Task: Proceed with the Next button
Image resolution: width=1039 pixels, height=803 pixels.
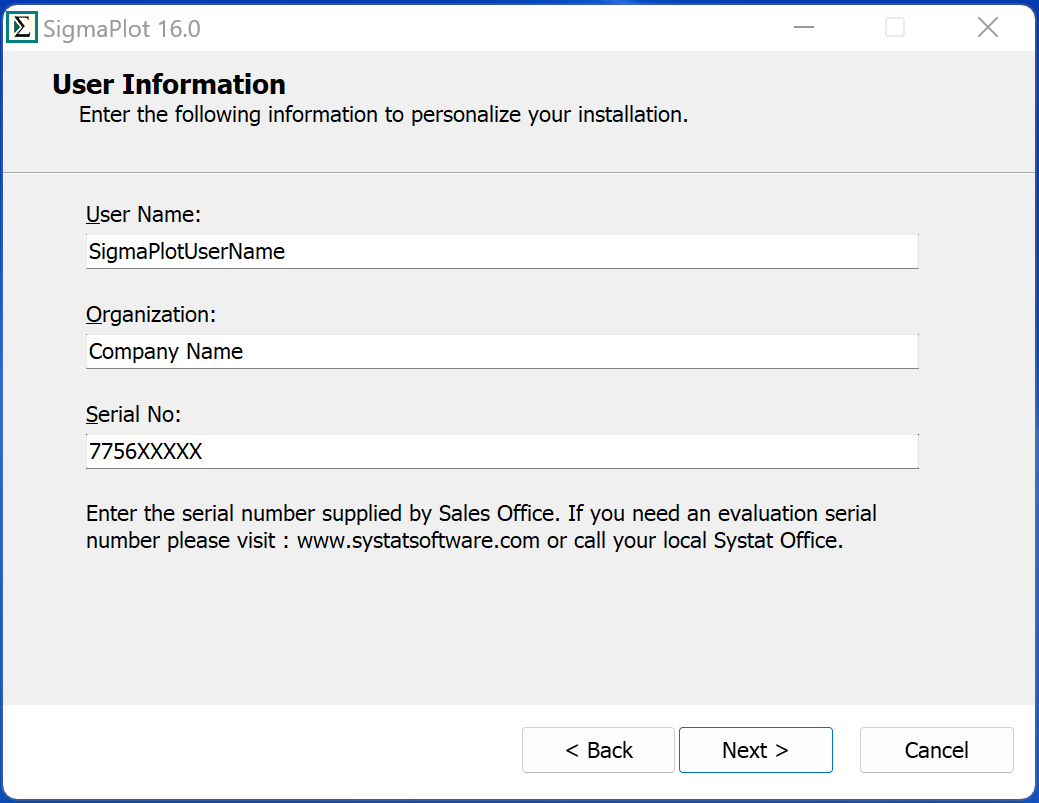Action: coord(755,750)
